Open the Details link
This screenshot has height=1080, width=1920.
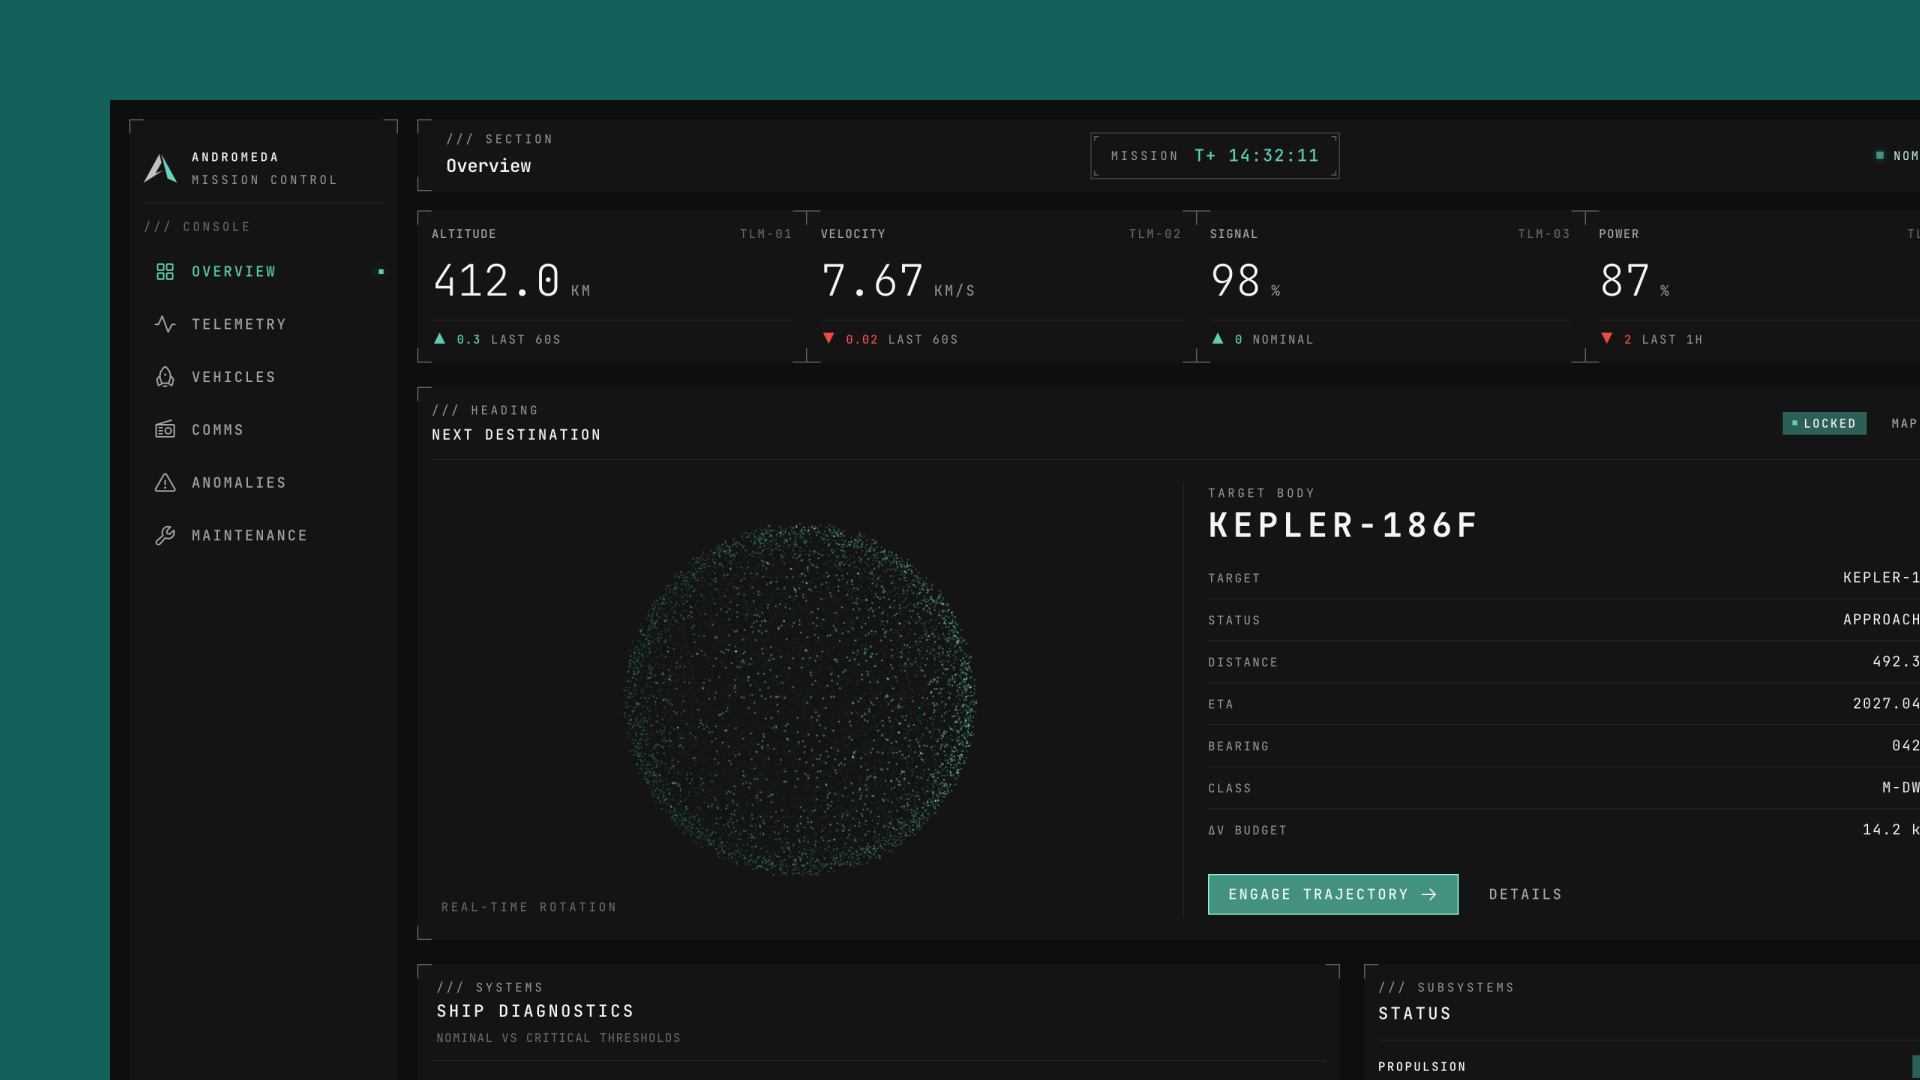[1525, 895]
